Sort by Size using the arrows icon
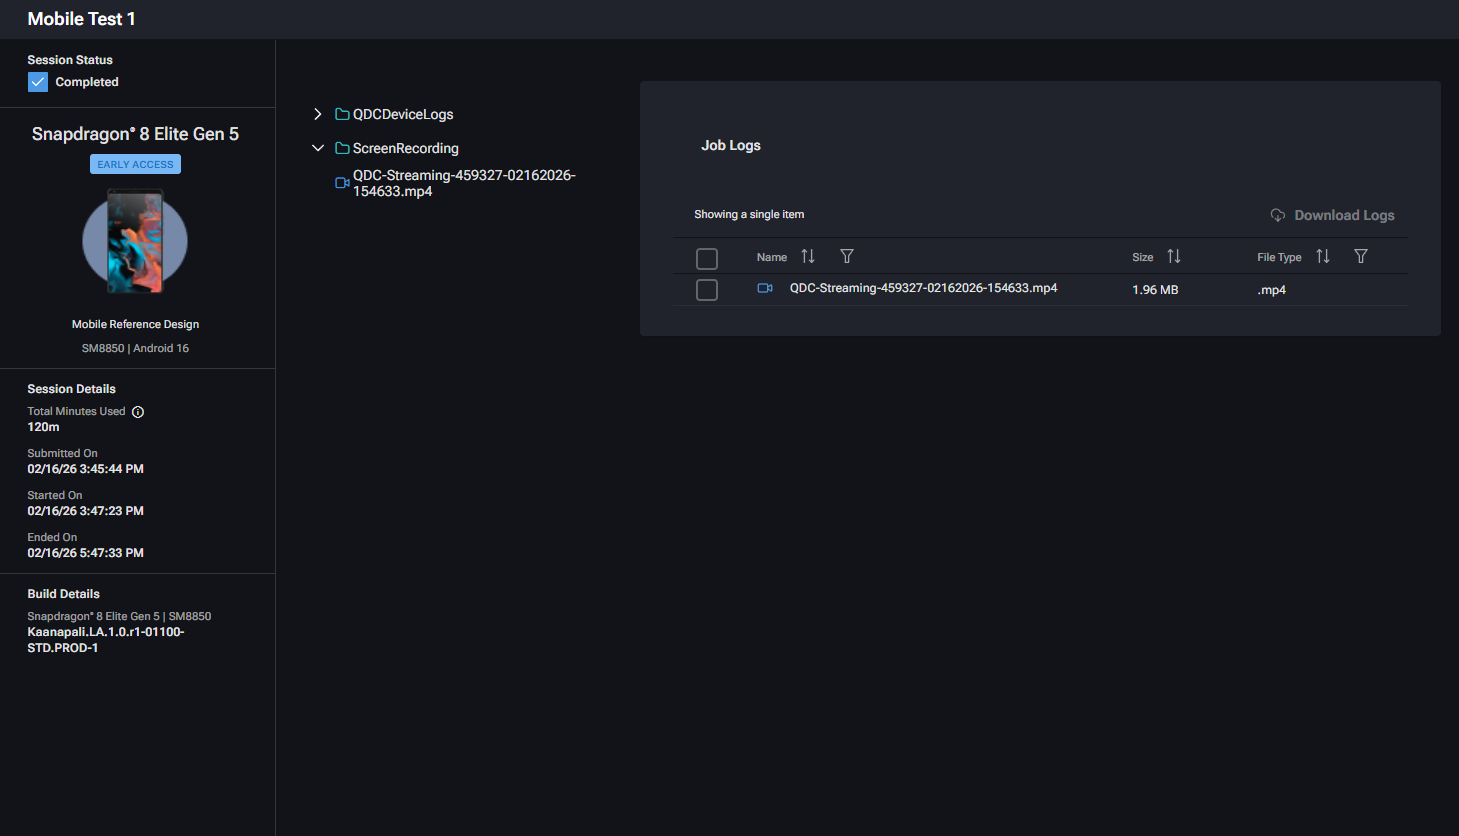Screen dimensions: 1459x836 coord(1174,257)
